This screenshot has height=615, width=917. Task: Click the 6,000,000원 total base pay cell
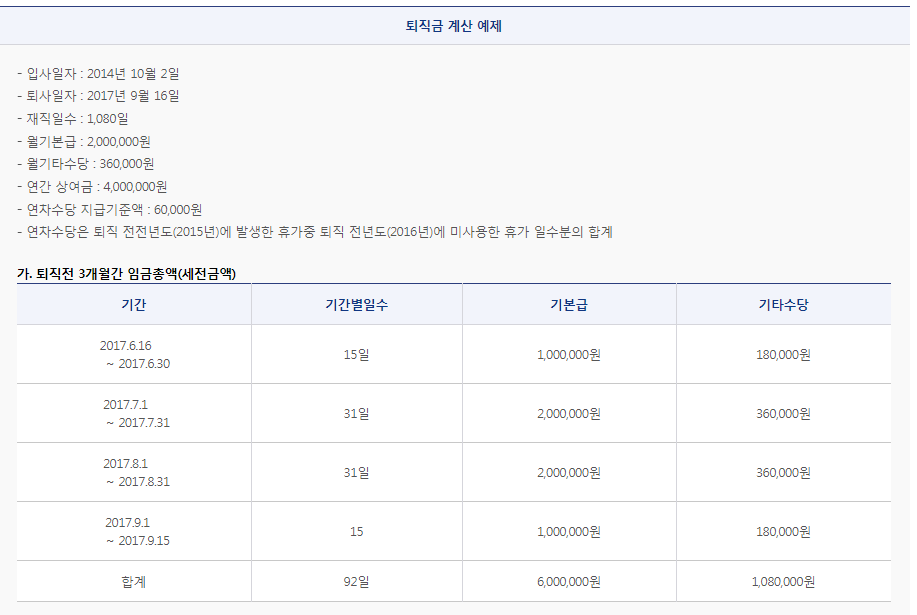pos(569,582)
